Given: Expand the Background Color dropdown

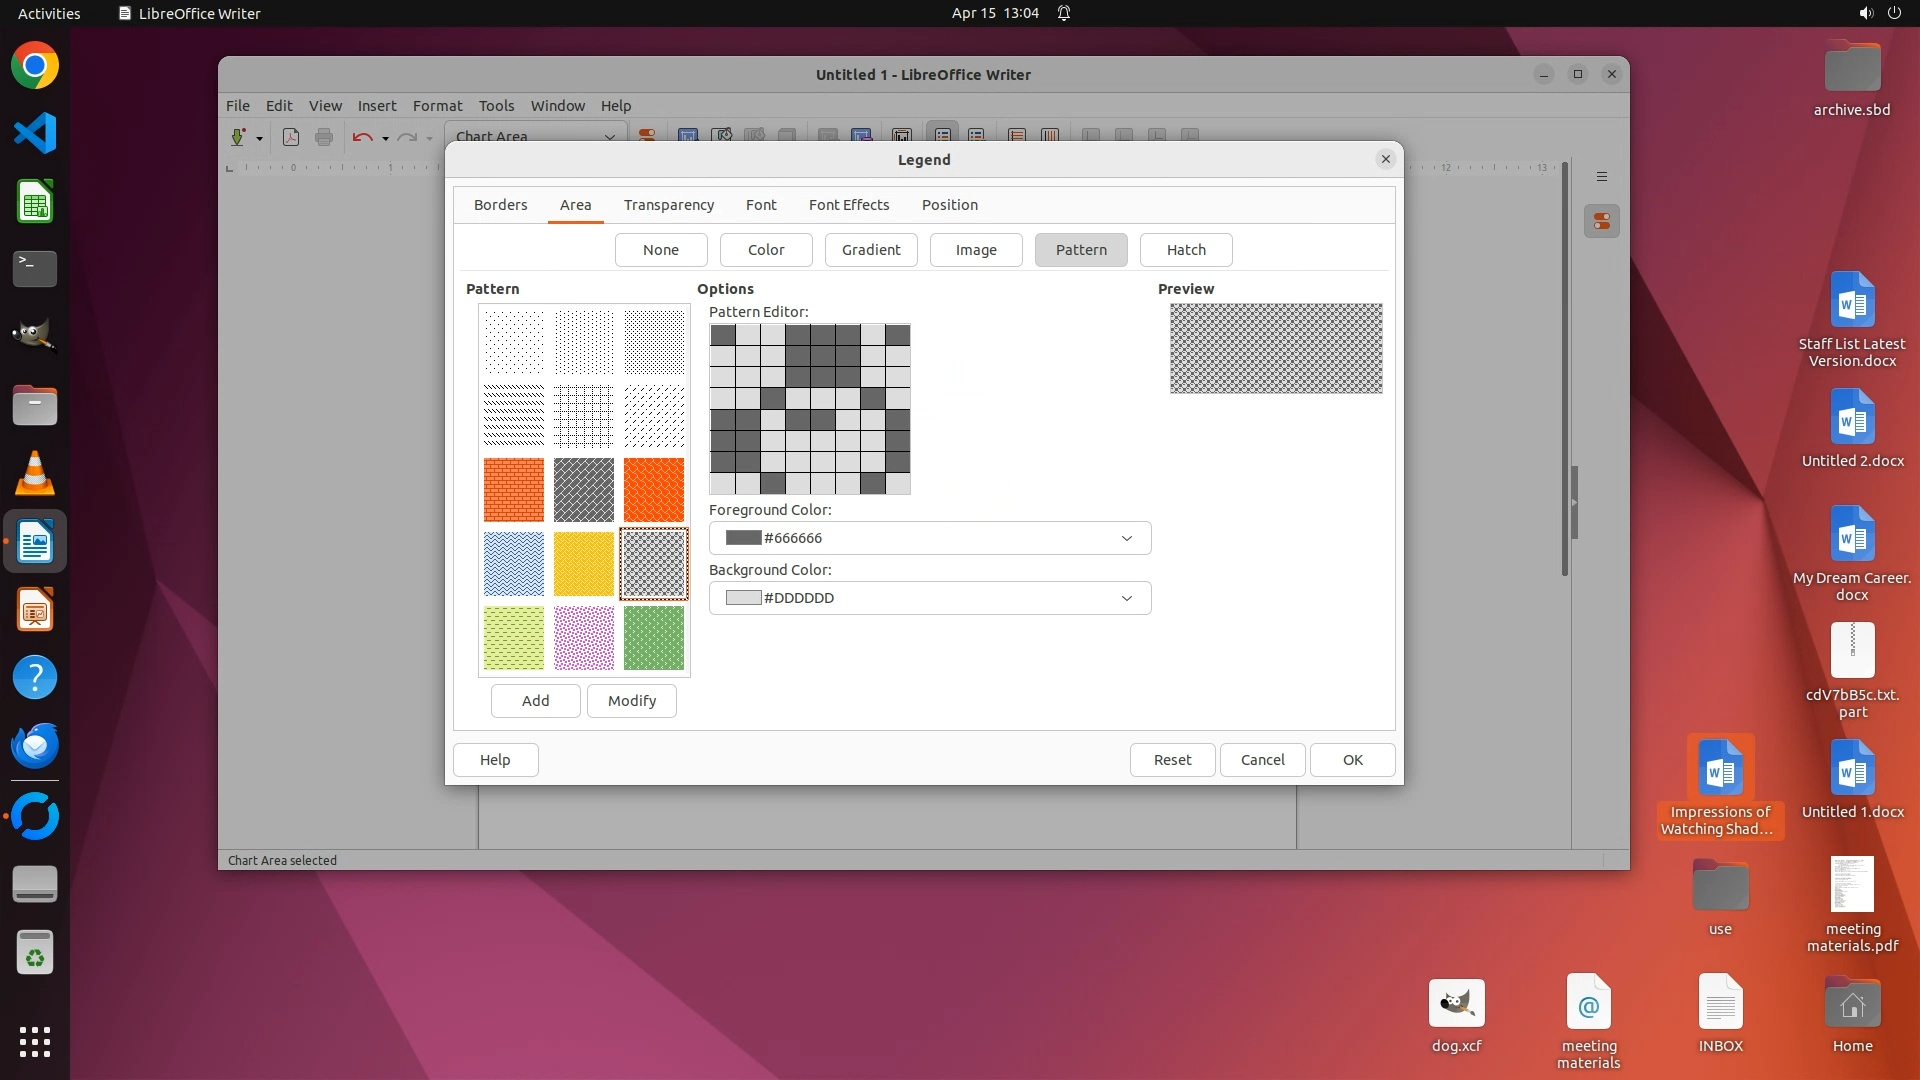Looking at the screenshot, I should click(x=1127, y=598).
